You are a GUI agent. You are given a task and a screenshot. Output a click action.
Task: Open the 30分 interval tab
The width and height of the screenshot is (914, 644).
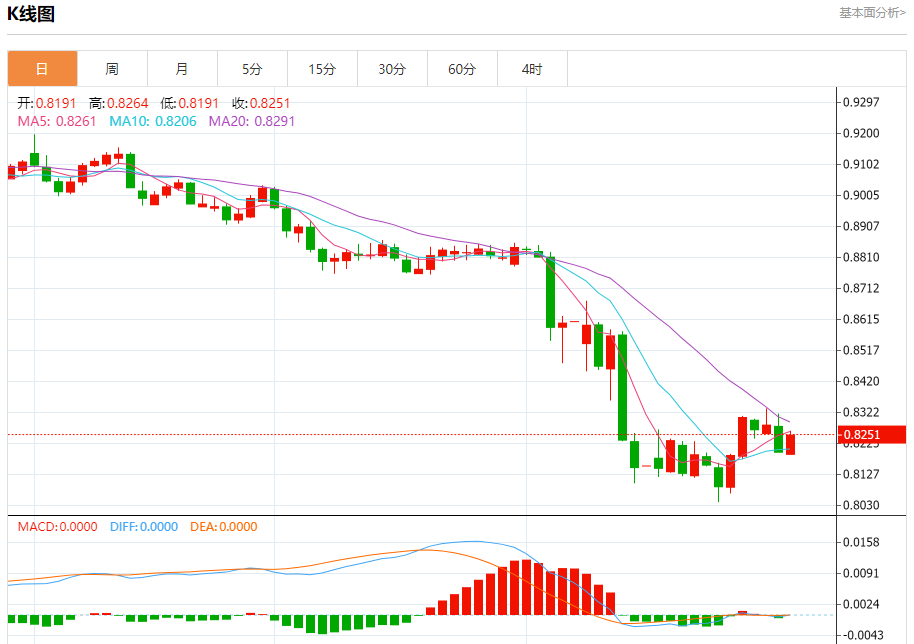pyautogui.click(x=392, y=69)
